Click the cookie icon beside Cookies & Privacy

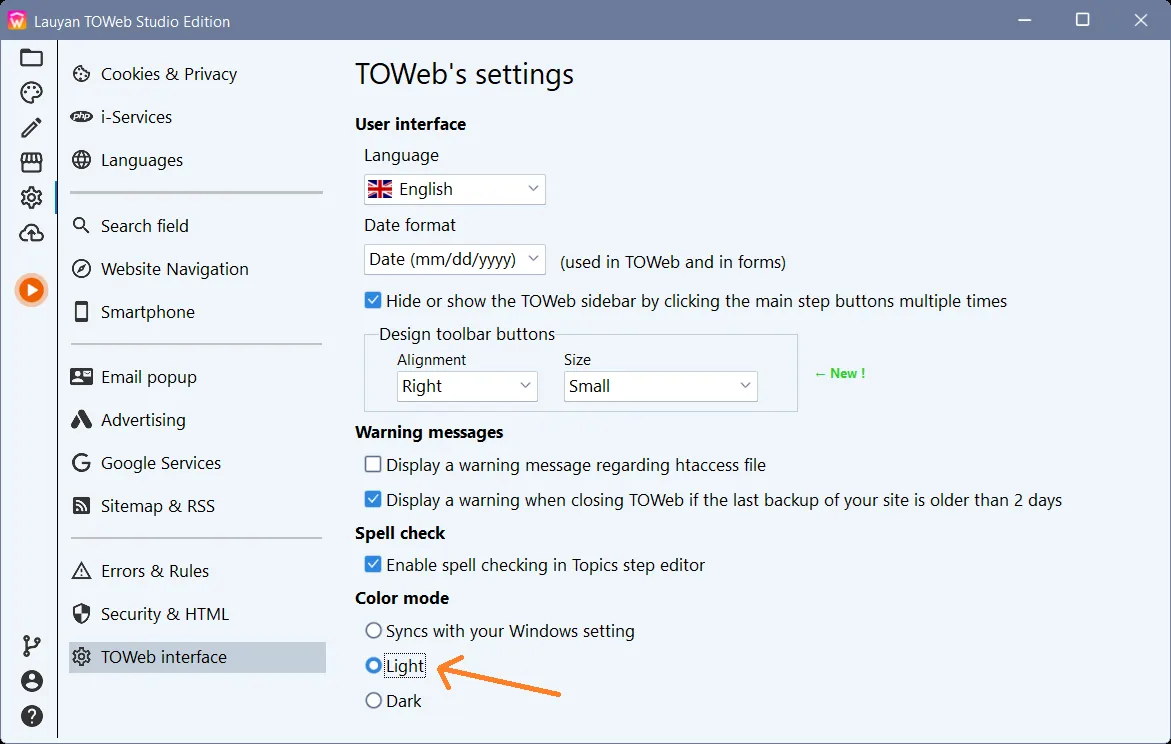pyautogui.click(x=81, y=74)
